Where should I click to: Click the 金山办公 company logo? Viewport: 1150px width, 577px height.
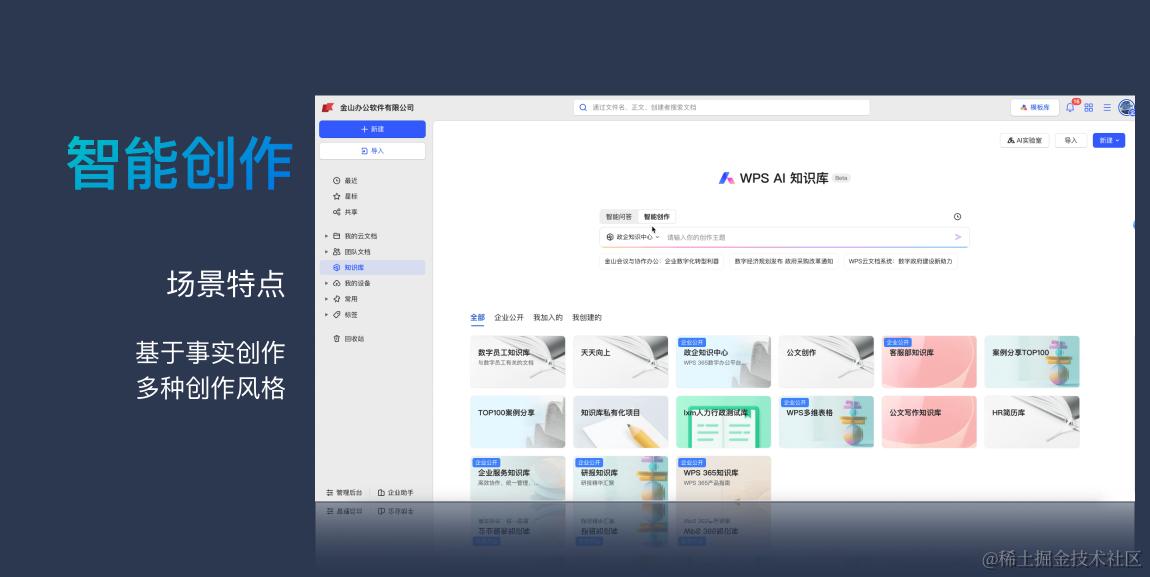tap(328, 108)
